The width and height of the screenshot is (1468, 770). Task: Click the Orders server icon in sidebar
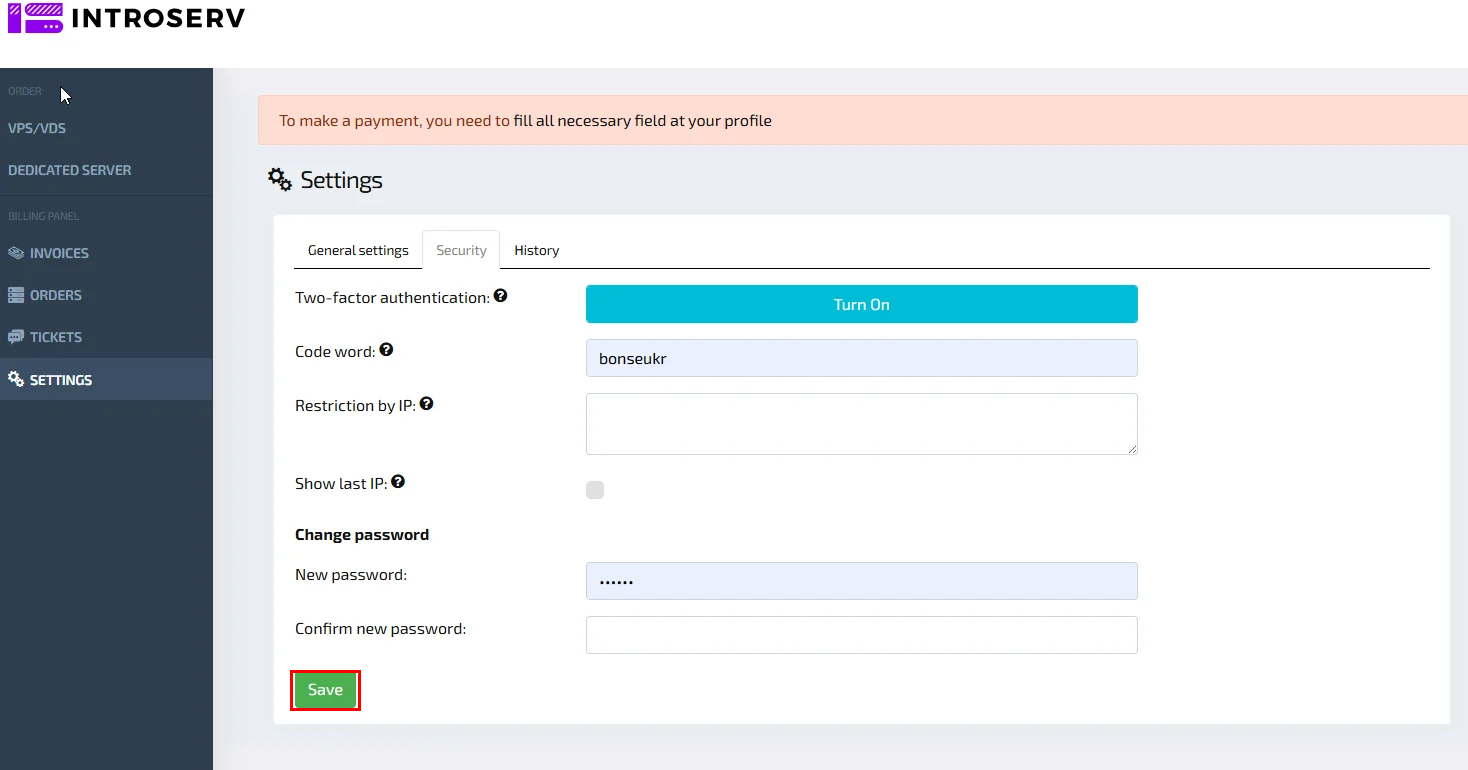pyautogui.click(x=16, y=295)
